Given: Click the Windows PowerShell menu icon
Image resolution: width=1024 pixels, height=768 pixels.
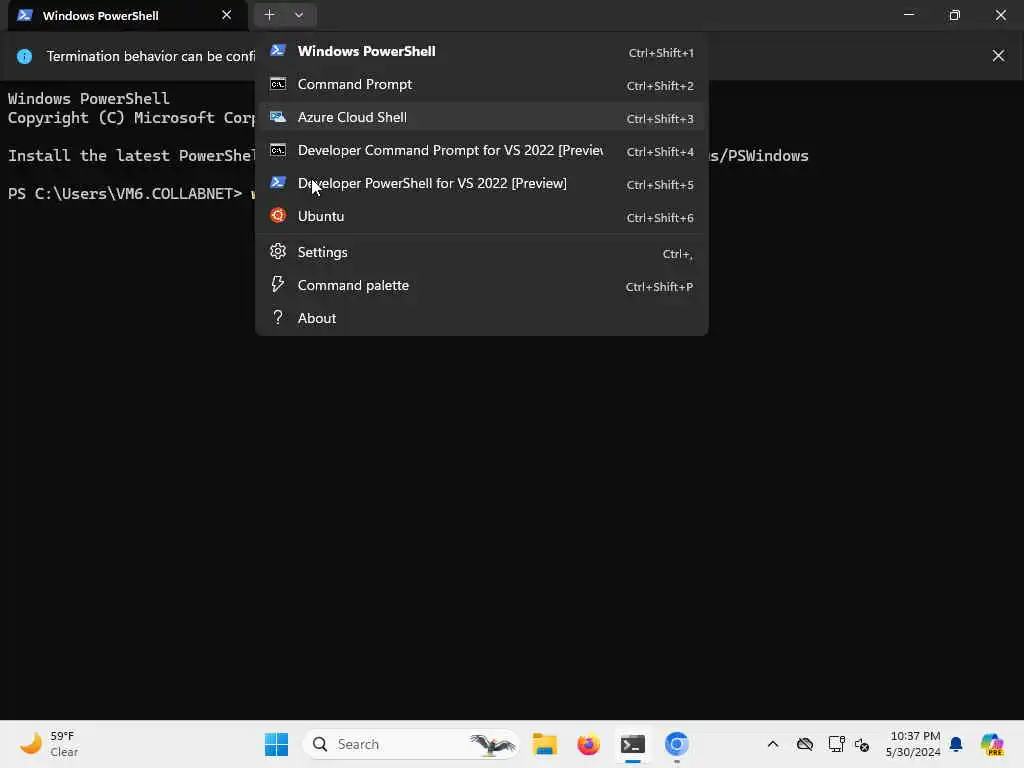Looking at the screenshot, I should (x=278, y=50).
